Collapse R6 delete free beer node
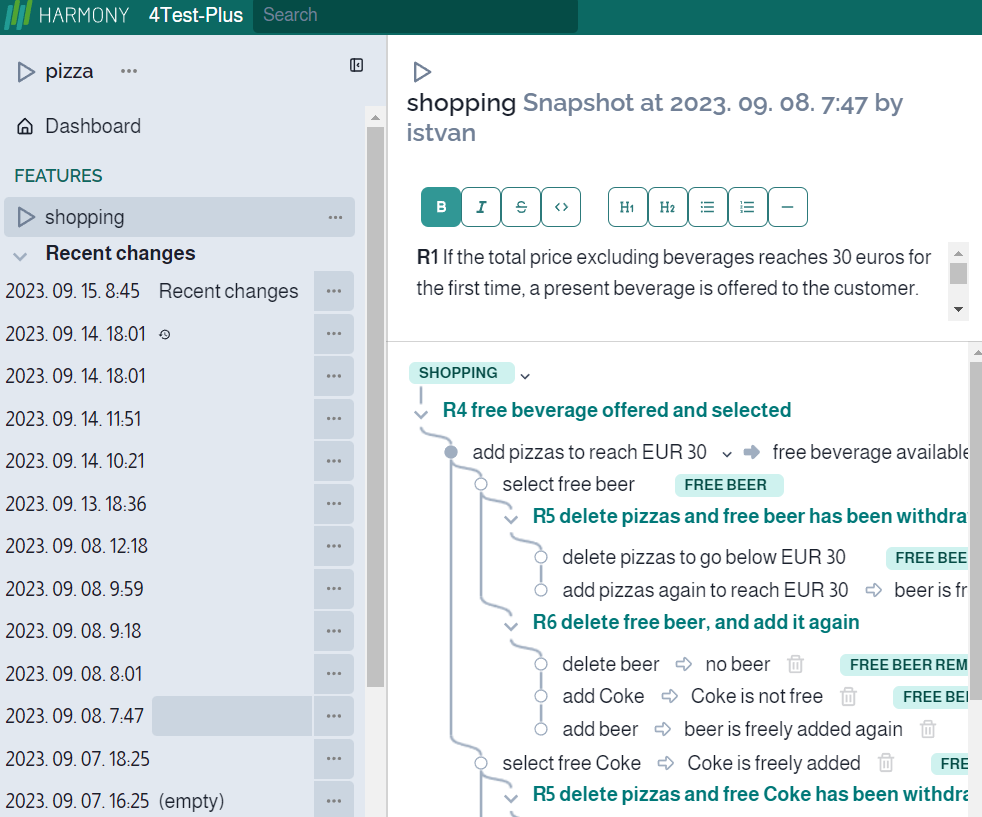The height and width of the screenshot is (817, 982). (511, 625)
